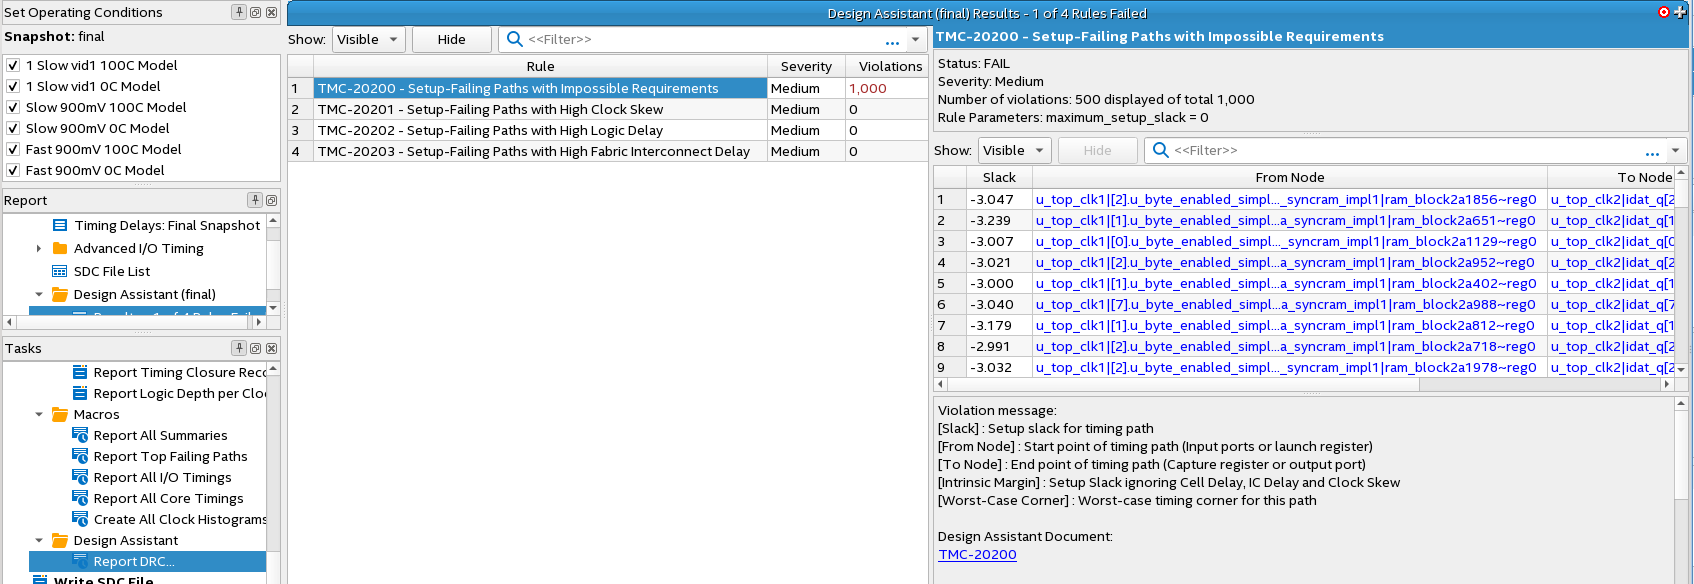Click the red target icon in the title bar
Screen dimensions: 1694x584
pyautogui.click(x=1664, y=12)
